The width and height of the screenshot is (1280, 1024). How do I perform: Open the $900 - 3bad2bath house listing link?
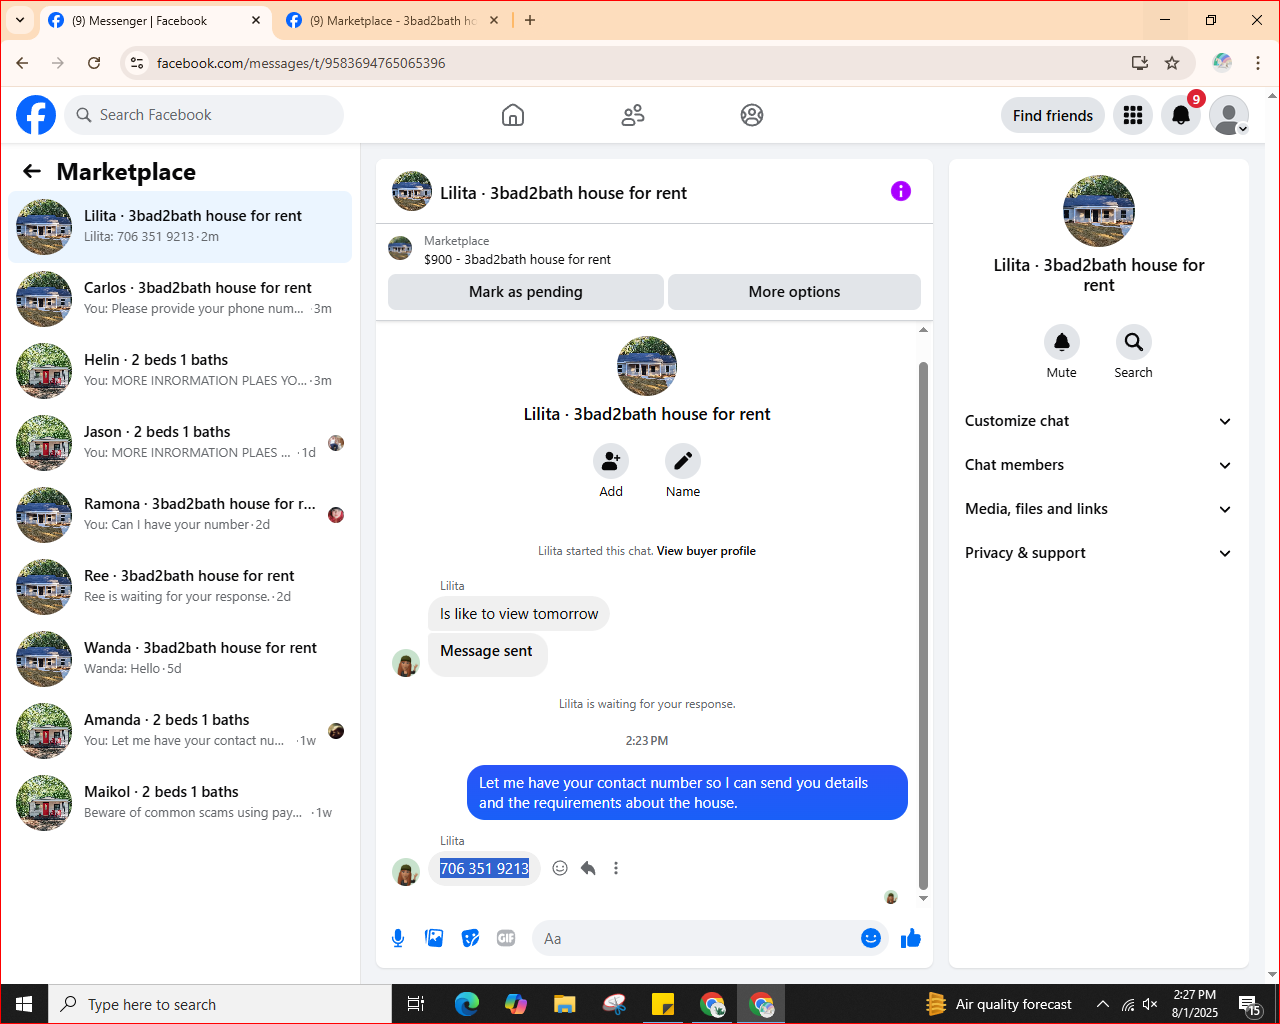517,259
